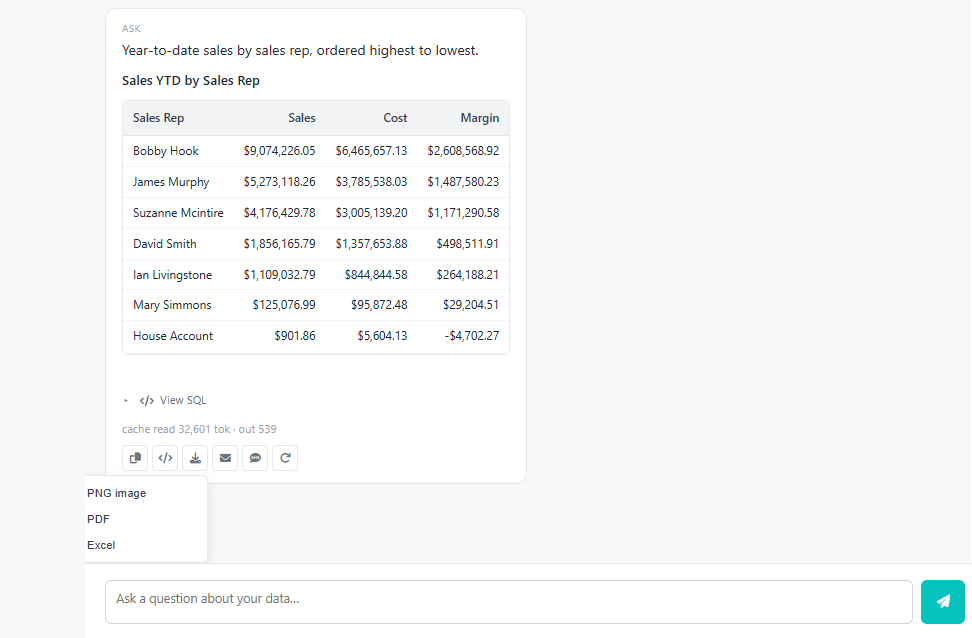Click Suzanne Mcintire's cost $3,005,139.20
The height and width of the screenshot is (638, 972).
pos(371,213)
